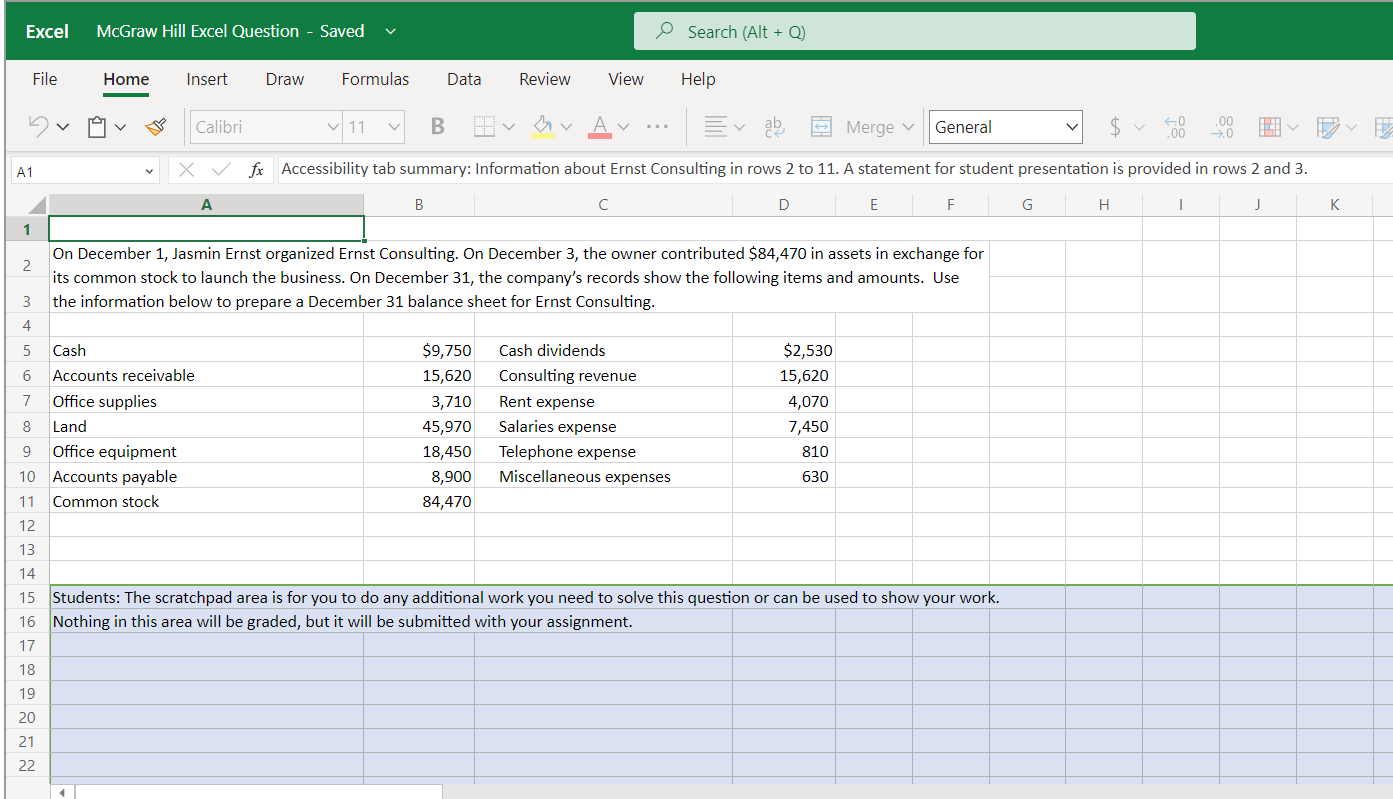1393x799 pixels.
Task: Select cell B5 containing $9,750
Action: click(x=418, y=350)
